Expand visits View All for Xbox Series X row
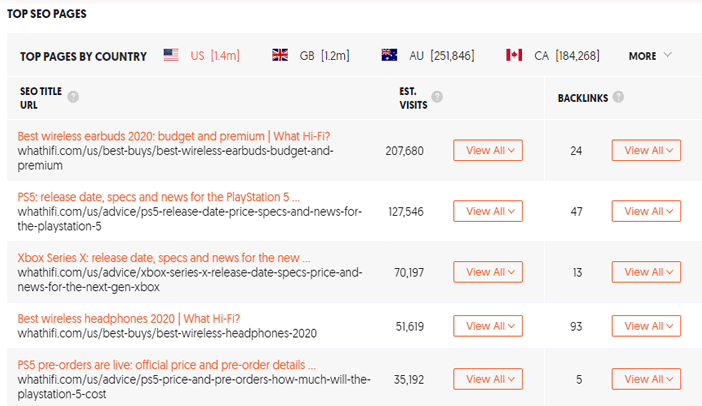Screen dimensions: 702x406 tap(488, 272)
